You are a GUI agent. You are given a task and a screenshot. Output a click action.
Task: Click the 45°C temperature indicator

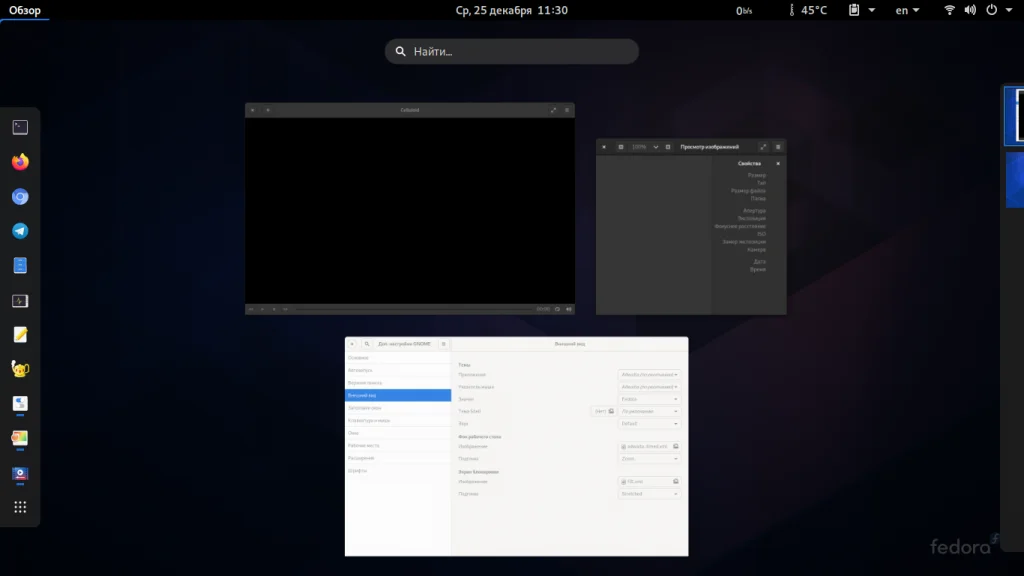[x=808, y=10]
